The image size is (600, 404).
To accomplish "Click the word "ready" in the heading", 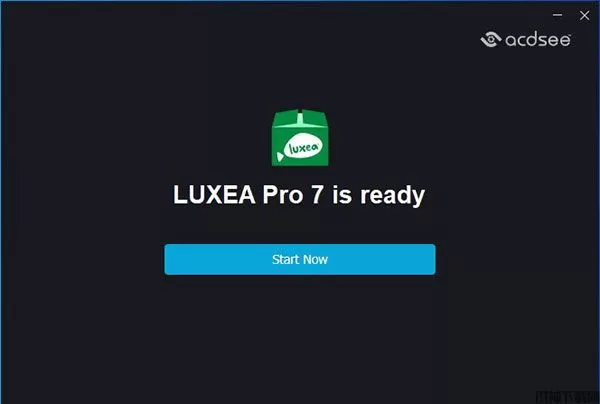I will [x=392, y=196].
